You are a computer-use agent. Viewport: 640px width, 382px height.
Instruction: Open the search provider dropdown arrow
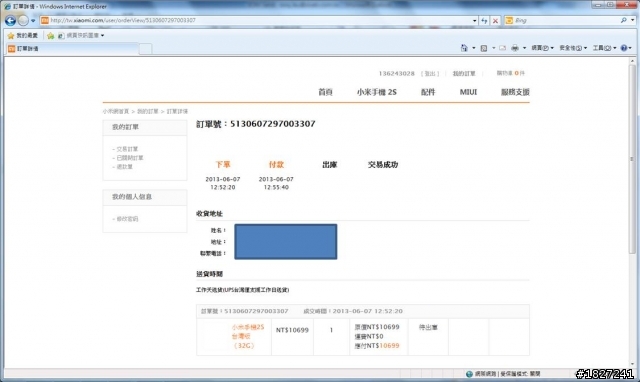632,20
